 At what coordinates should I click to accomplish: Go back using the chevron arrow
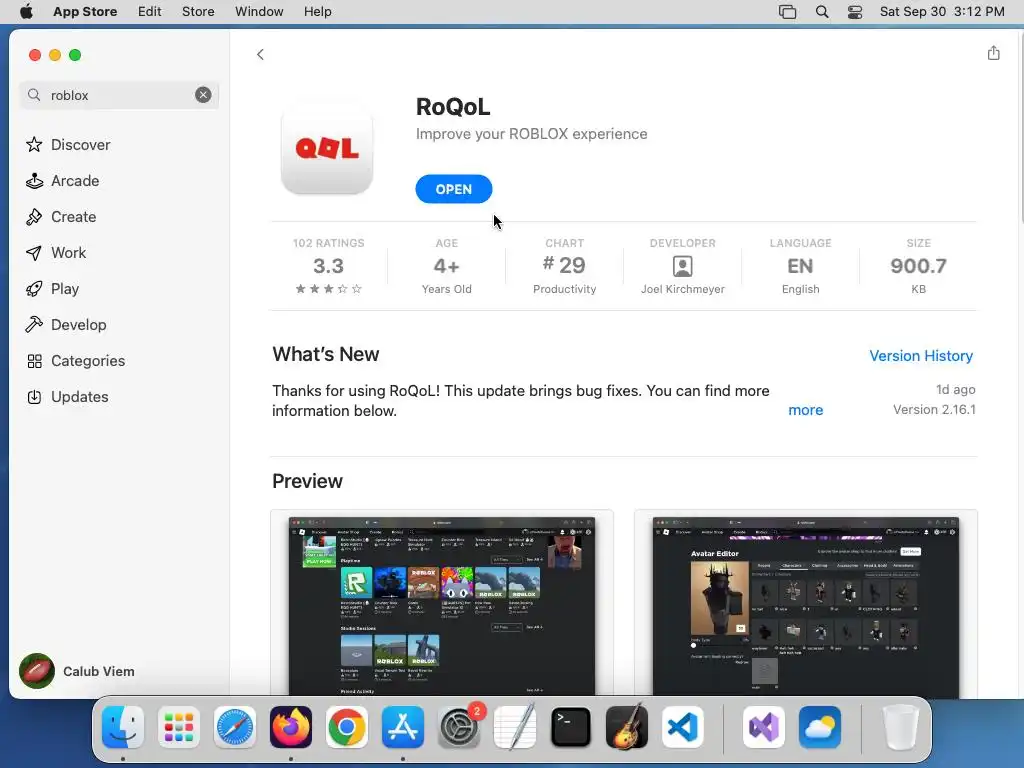261,54
